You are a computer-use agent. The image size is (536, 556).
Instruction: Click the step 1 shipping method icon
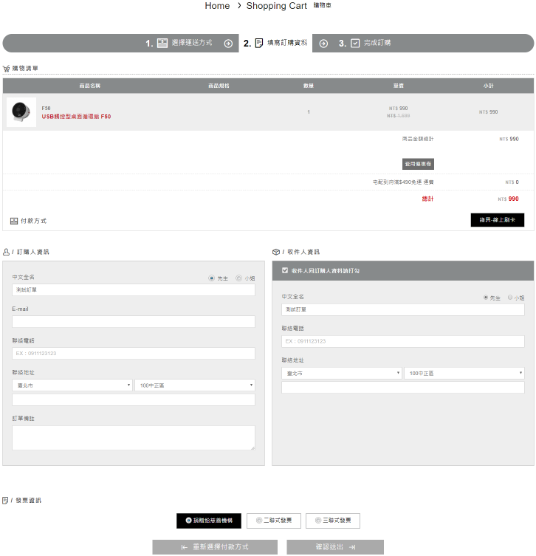point(162,43)
